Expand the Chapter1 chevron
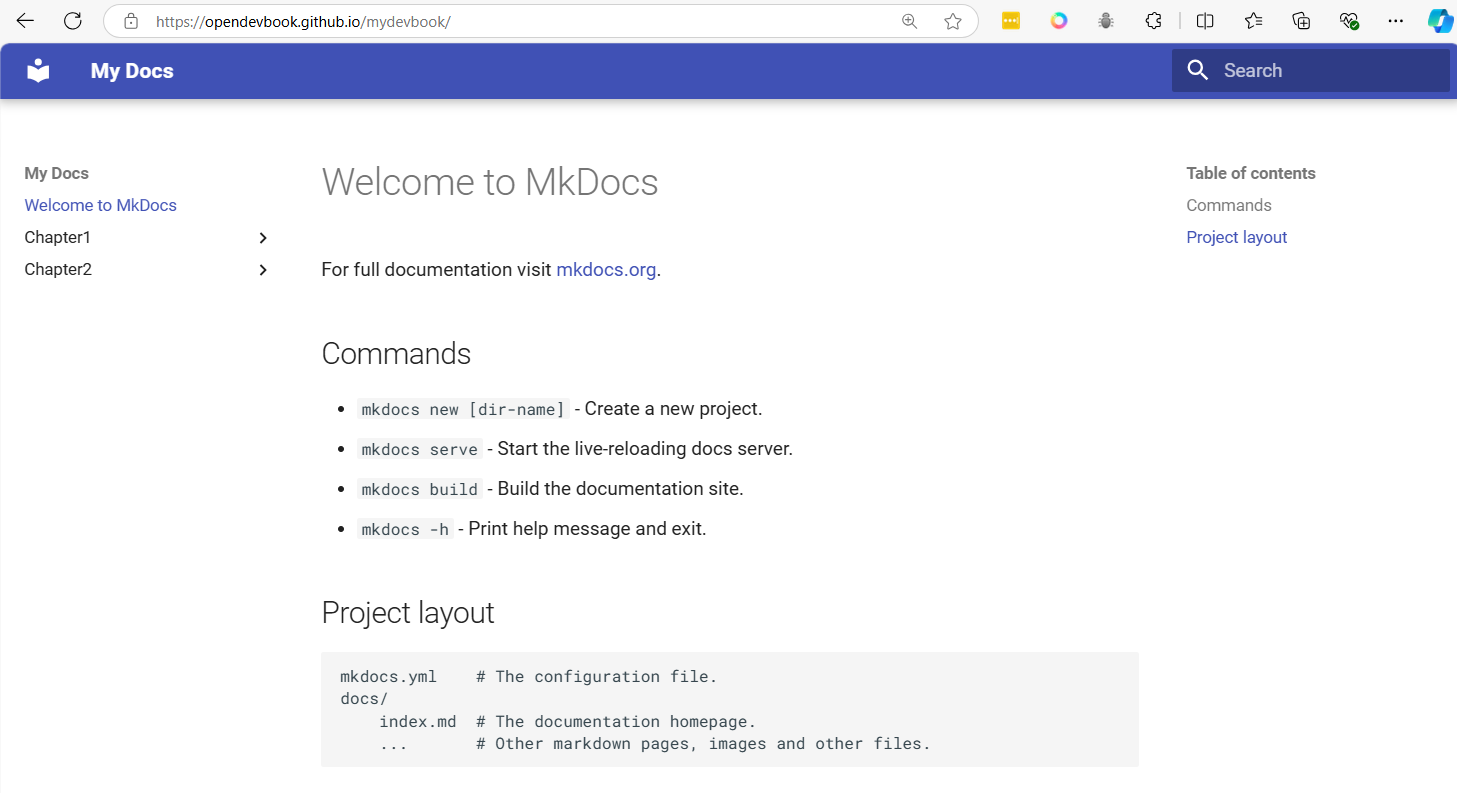 263,238
